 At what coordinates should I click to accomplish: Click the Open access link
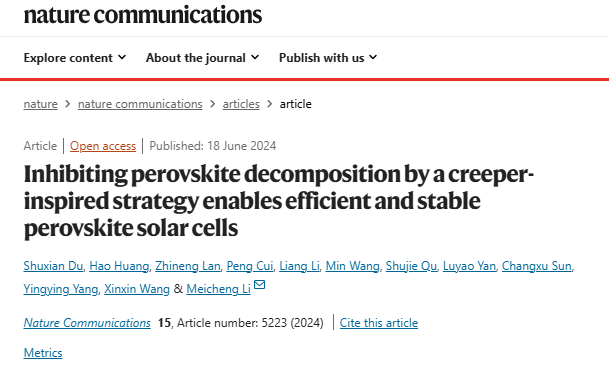coord(103,146)
